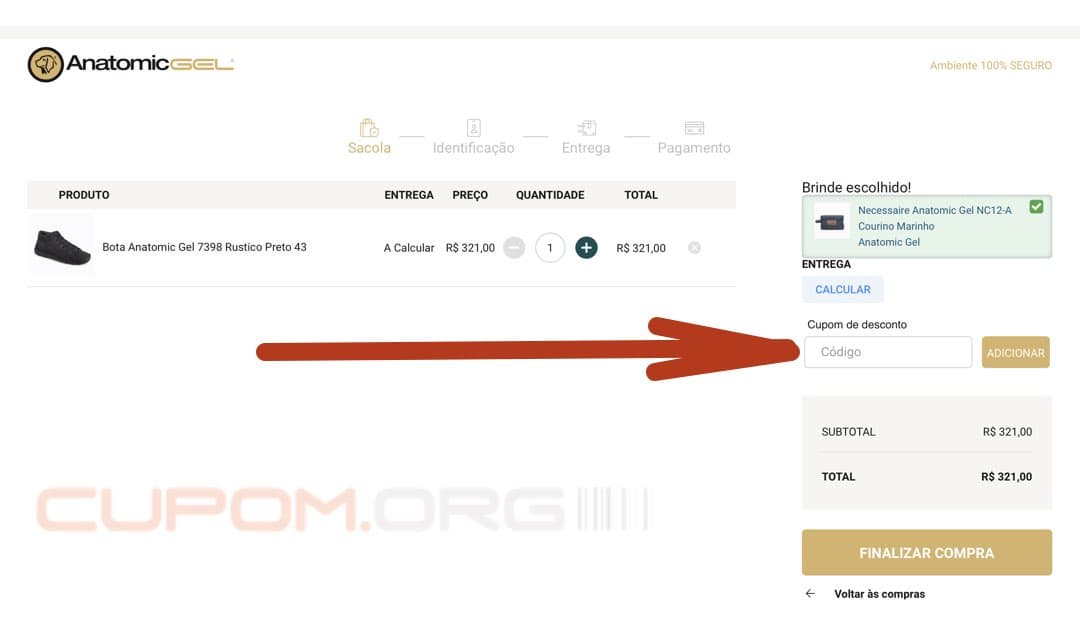Viewport: 1080px width, 642px height.
Task: Decrease quantity with the minus button
Action: [x=514, y=248]
